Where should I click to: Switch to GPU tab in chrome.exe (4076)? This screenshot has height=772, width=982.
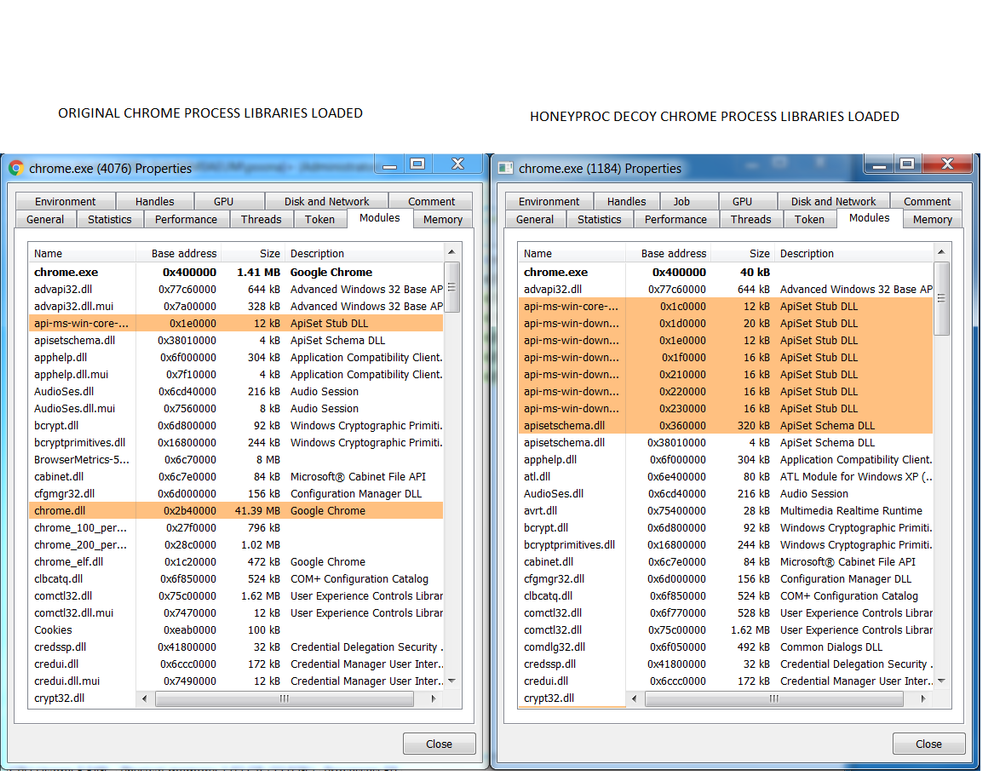(x=223, y=201)
